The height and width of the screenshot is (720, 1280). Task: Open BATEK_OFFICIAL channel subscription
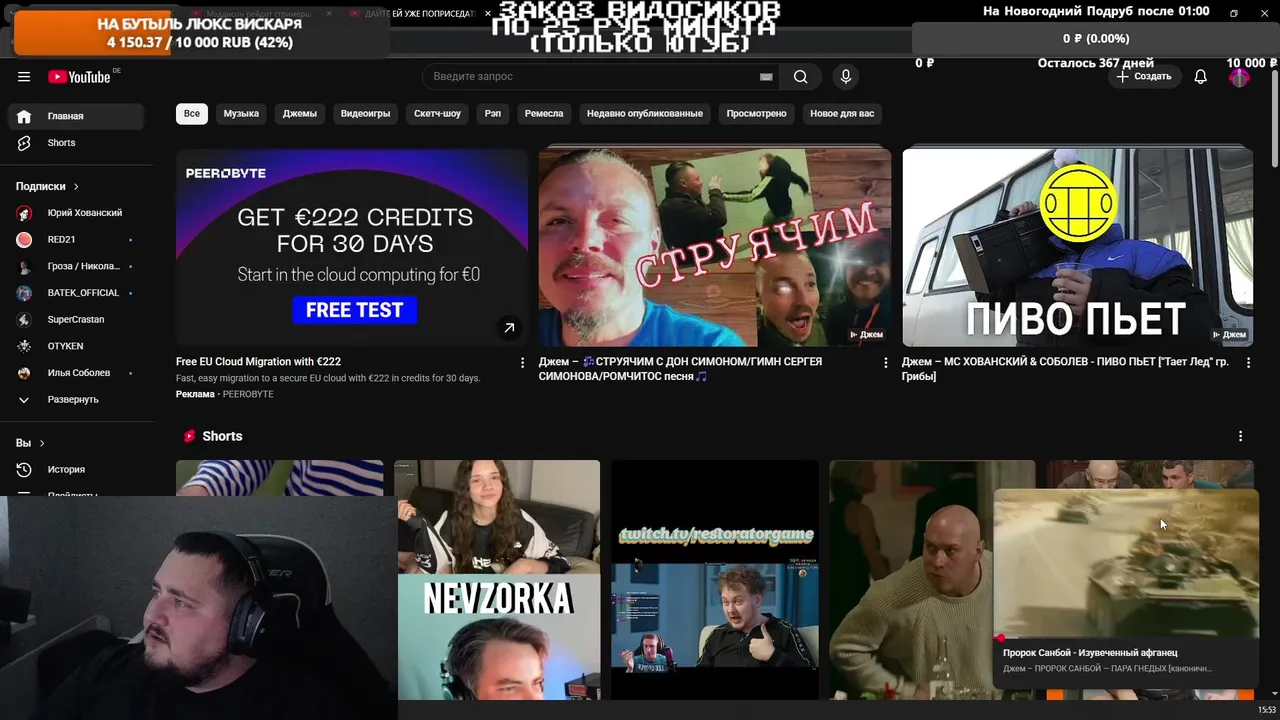76,293
